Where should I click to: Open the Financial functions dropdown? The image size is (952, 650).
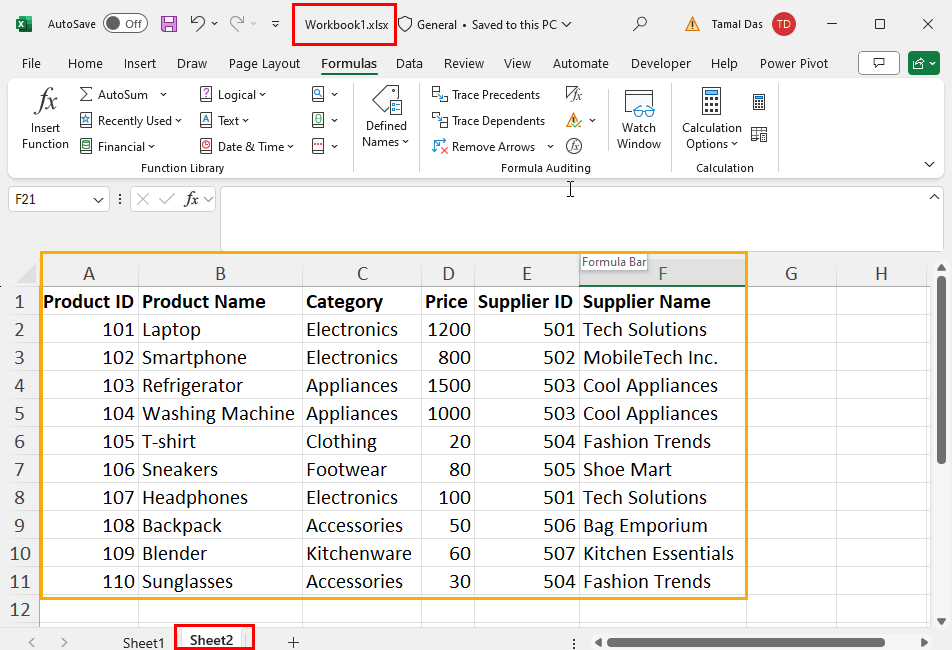click(117, 146)
